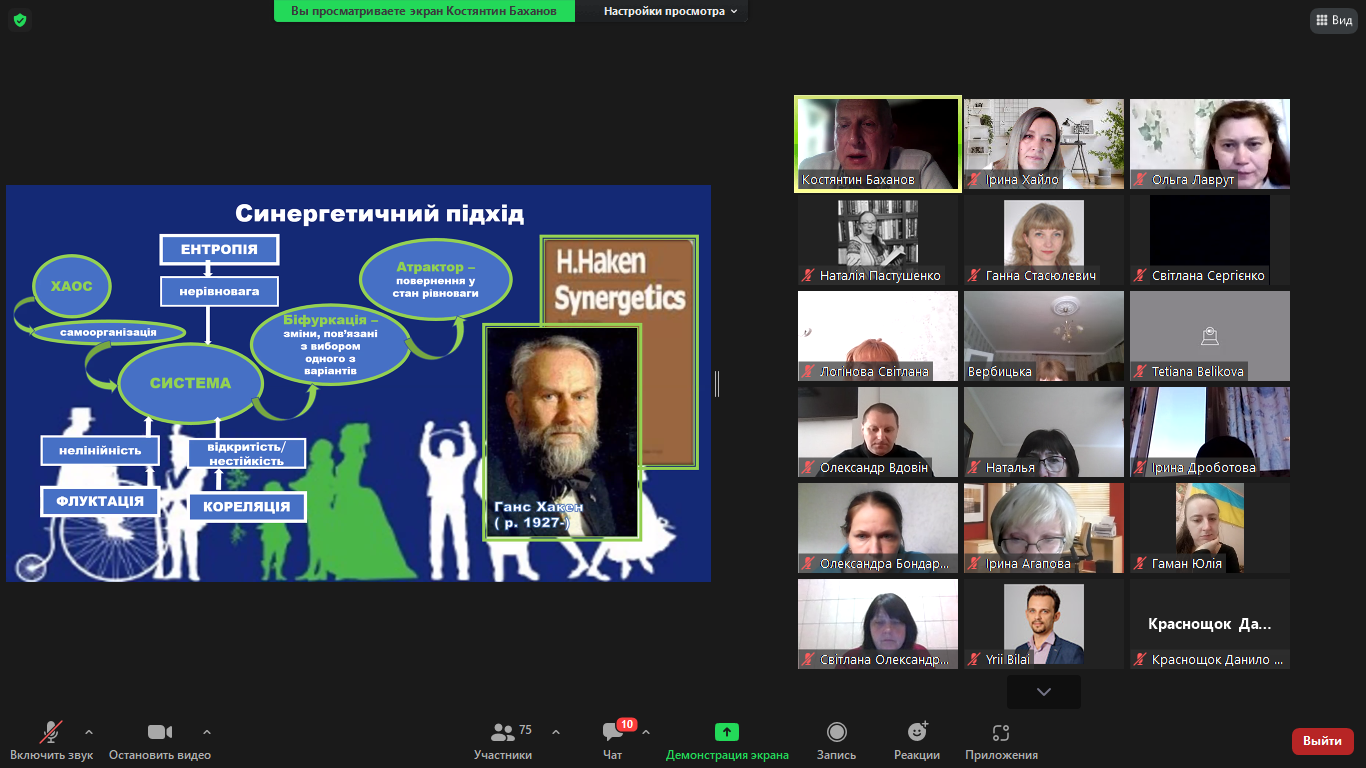
Task: Open the Chat panel icon
Action: coord(613,732)
